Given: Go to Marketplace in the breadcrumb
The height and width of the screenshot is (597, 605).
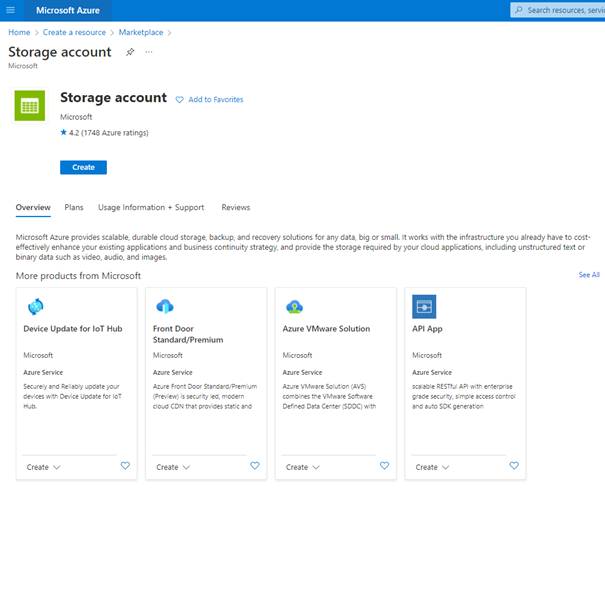Looking at the screenshot, I should pyautogui.click(x=140, y=33).
